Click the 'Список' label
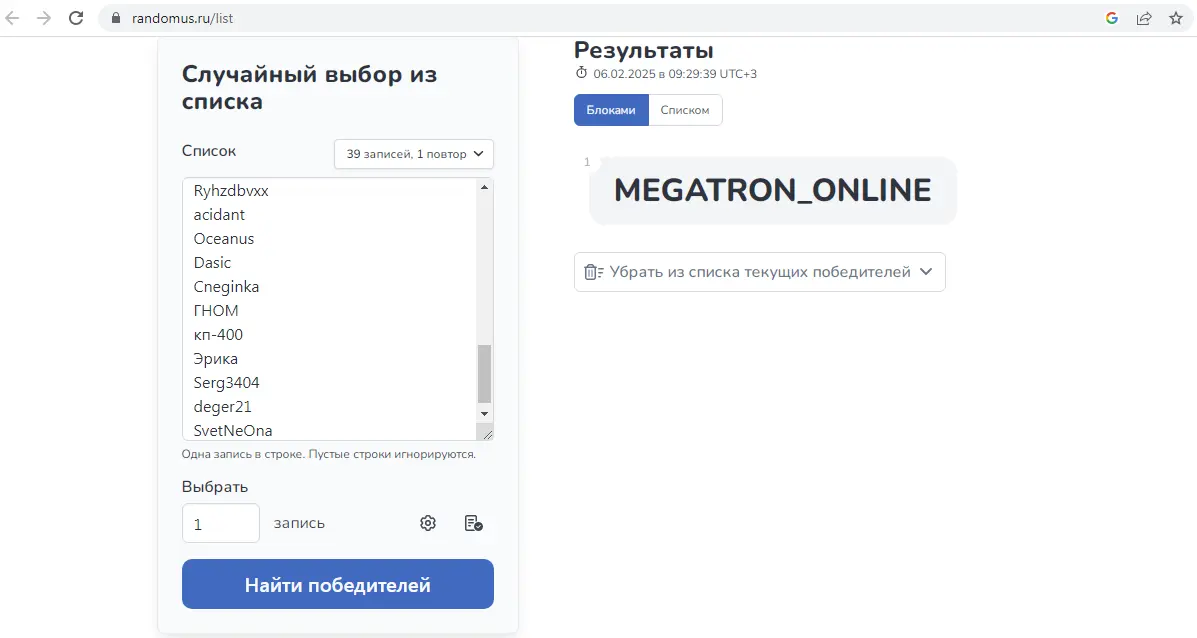 tap(208, 151)
